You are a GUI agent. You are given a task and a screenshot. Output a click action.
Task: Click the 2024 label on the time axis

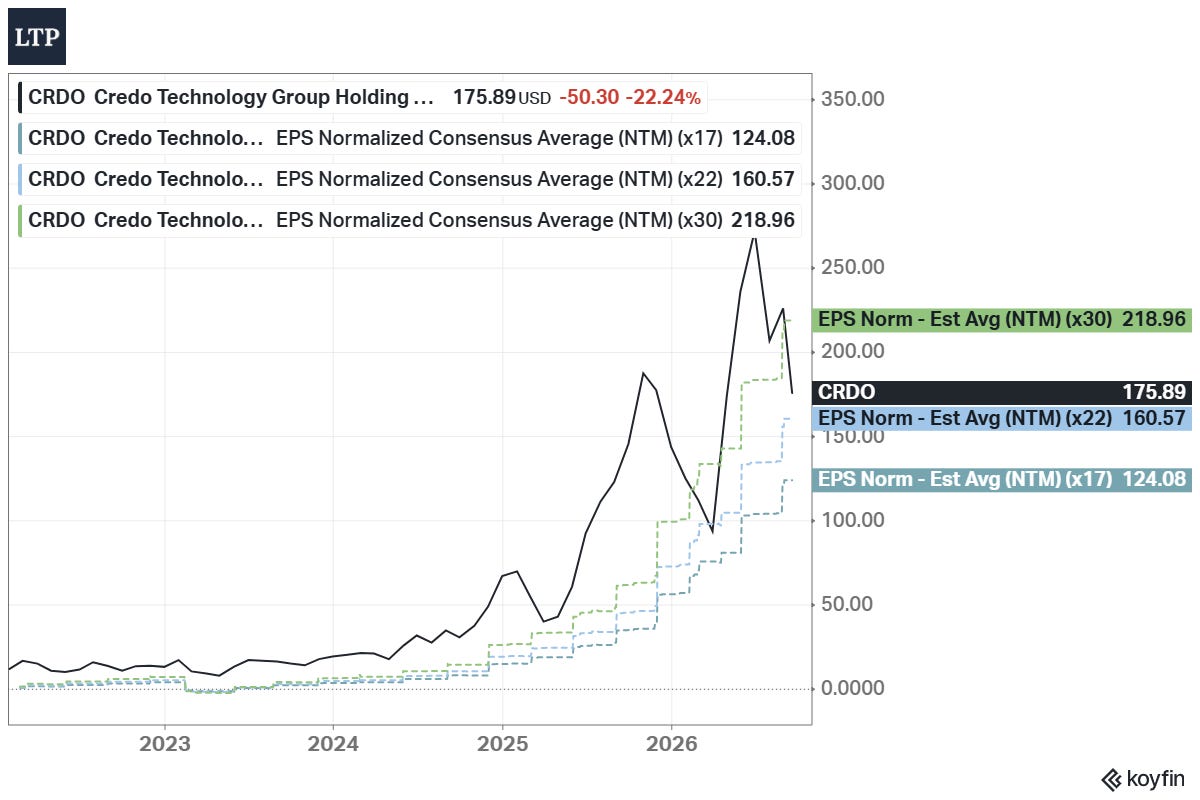(333, 744)
